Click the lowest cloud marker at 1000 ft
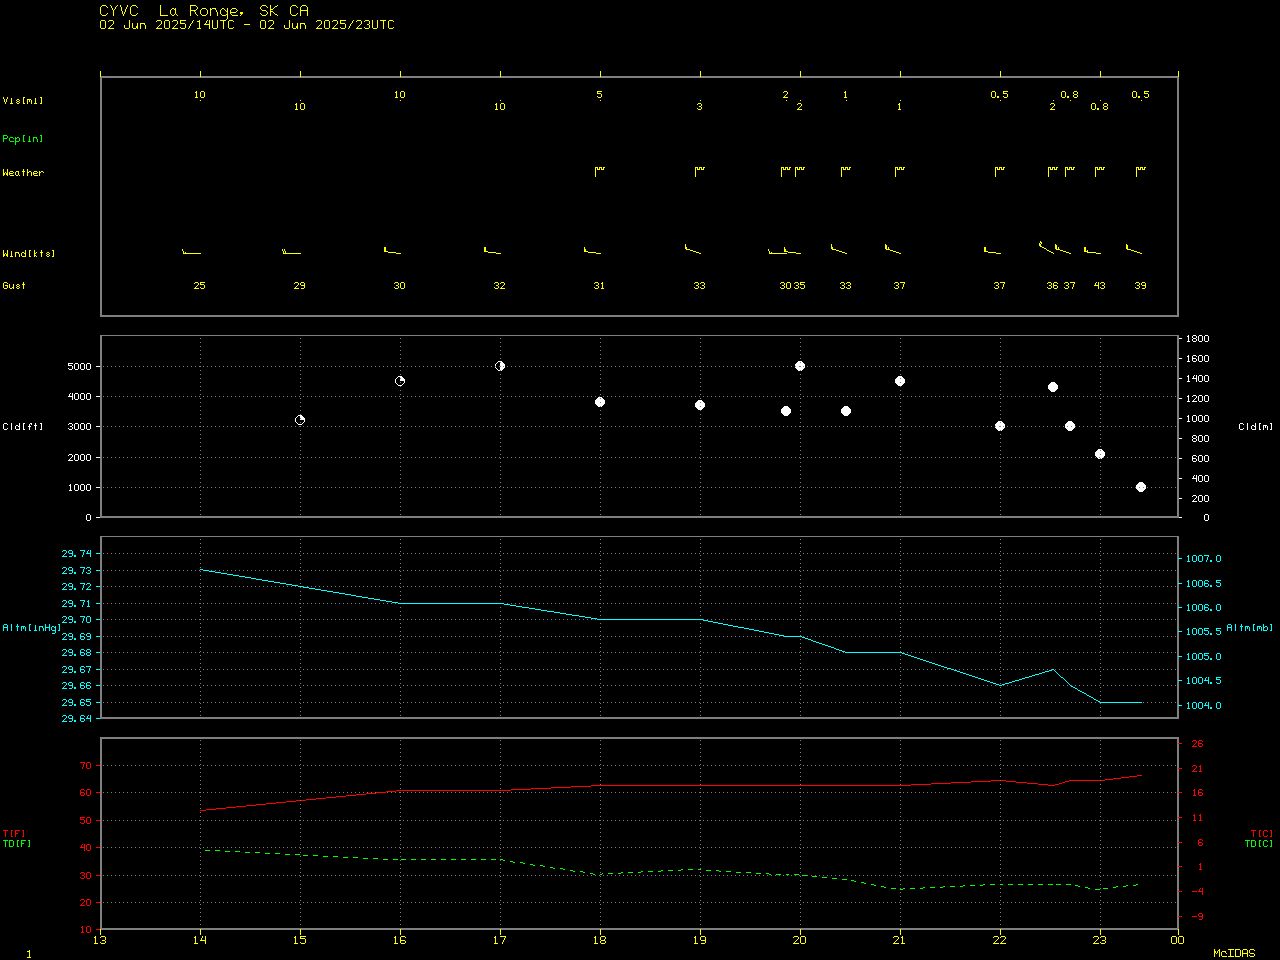Screen dimensions: 1280x960 point(1141,487)
